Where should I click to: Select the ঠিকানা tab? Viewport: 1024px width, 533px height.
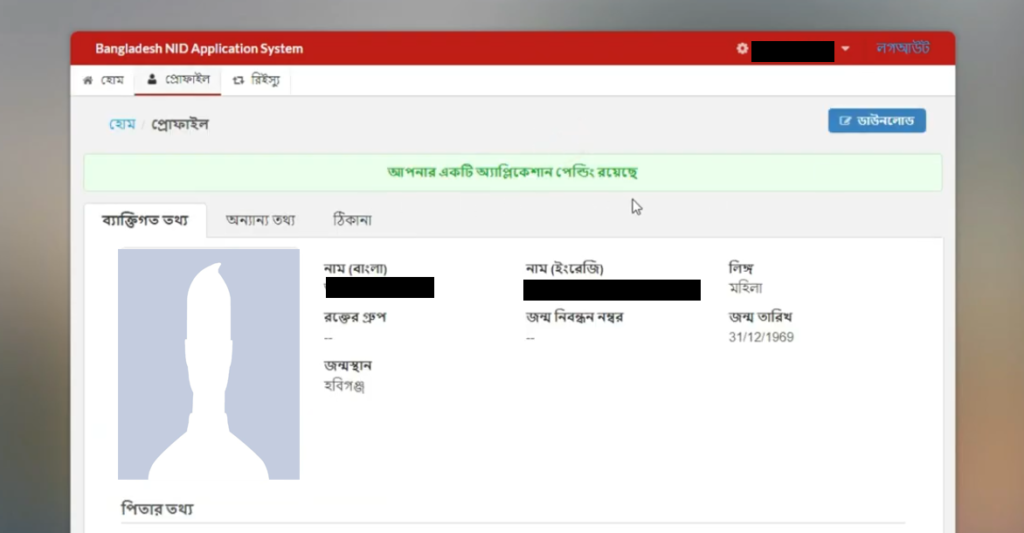(x=351, y=219)
